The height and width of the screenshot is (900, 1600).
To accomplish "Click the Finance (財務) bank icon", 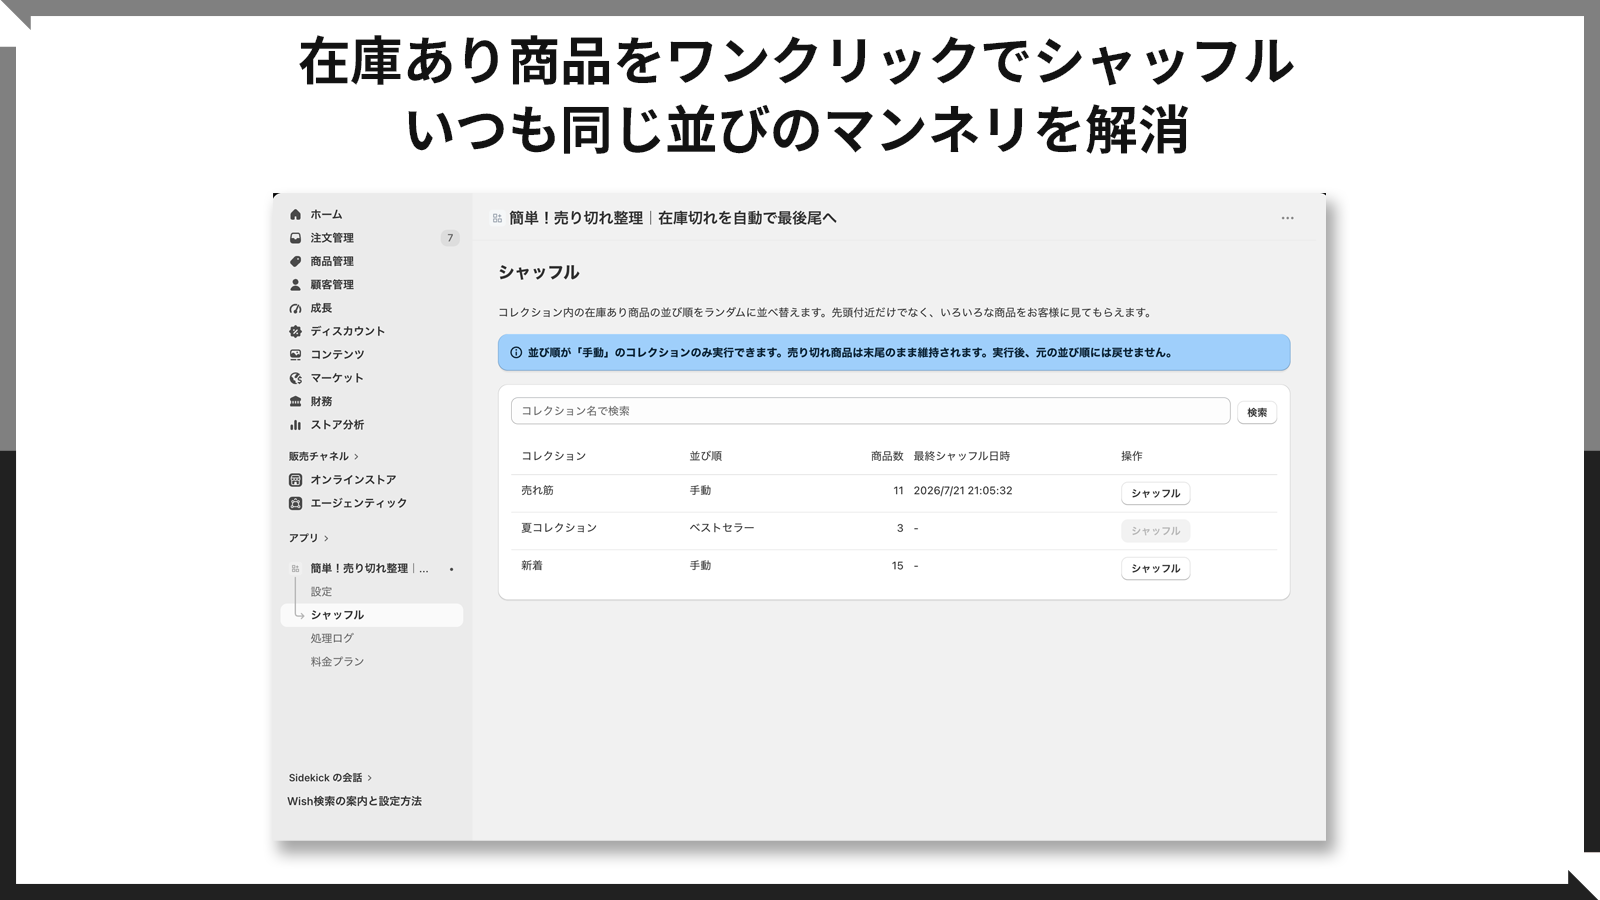I will [295, 401].
